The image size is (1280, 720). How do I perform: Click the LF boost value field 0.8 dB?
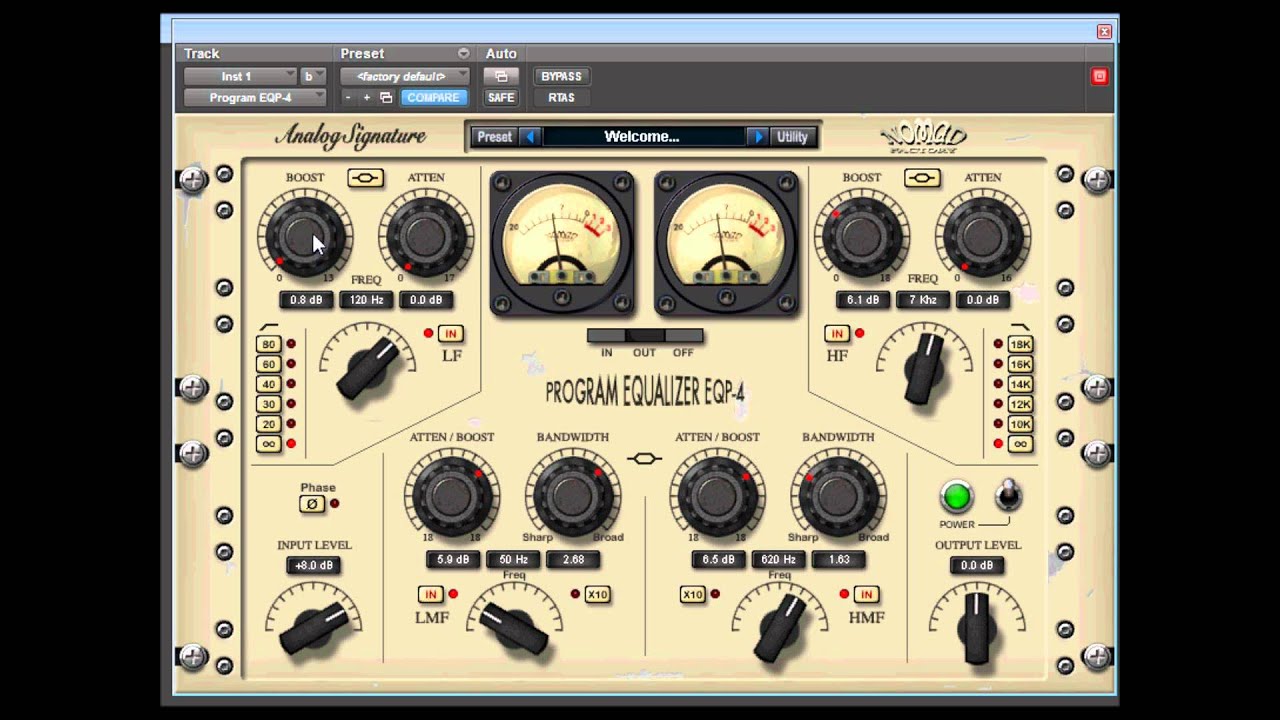tap(306, 300)
